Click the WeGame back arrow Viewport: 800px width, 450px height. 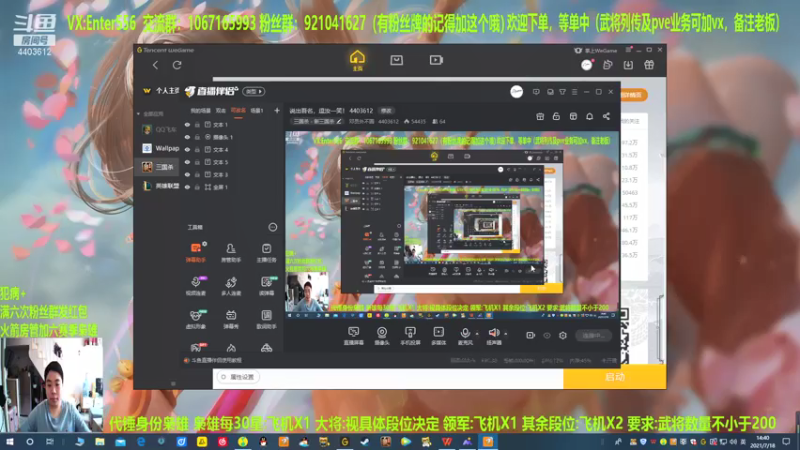(x=156, y=65)
